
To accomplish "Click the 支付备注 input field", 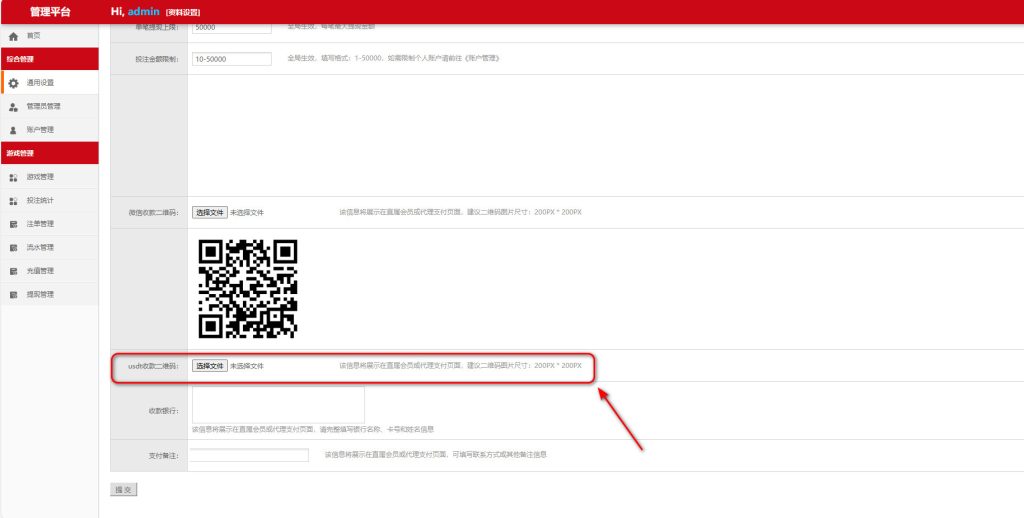I will [x=249, y=455].
